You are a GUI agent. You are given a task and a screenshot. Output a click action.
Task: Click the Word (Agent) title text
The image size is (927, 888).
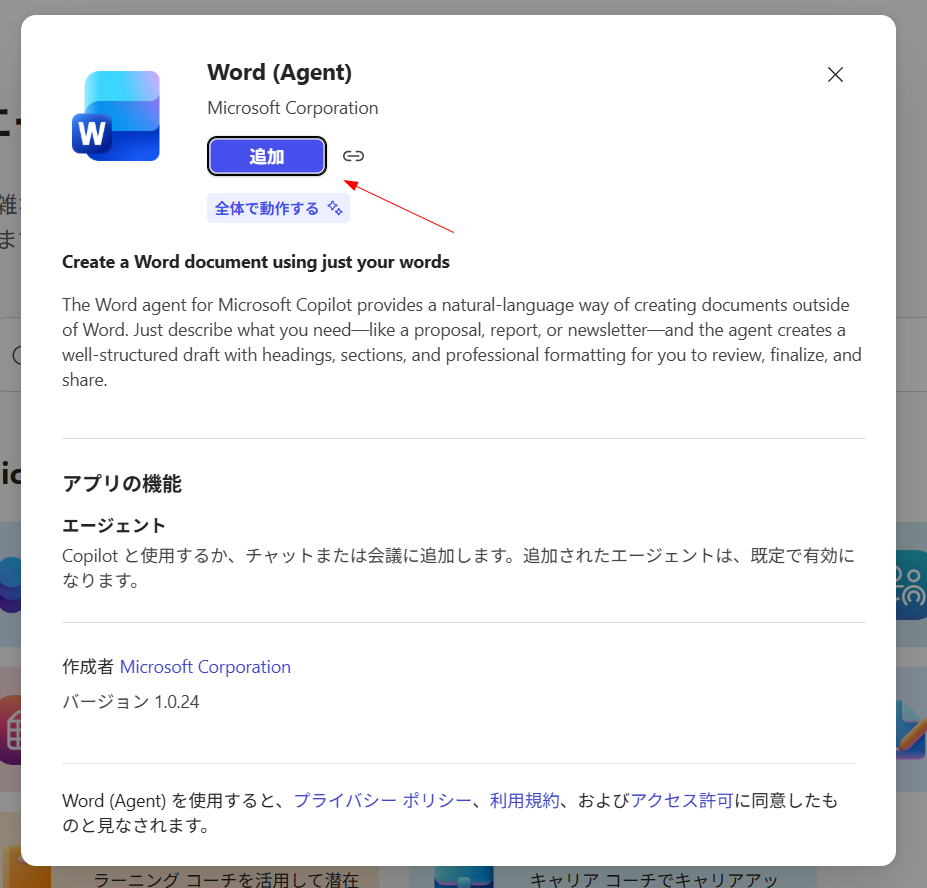(x=279, y=73)
